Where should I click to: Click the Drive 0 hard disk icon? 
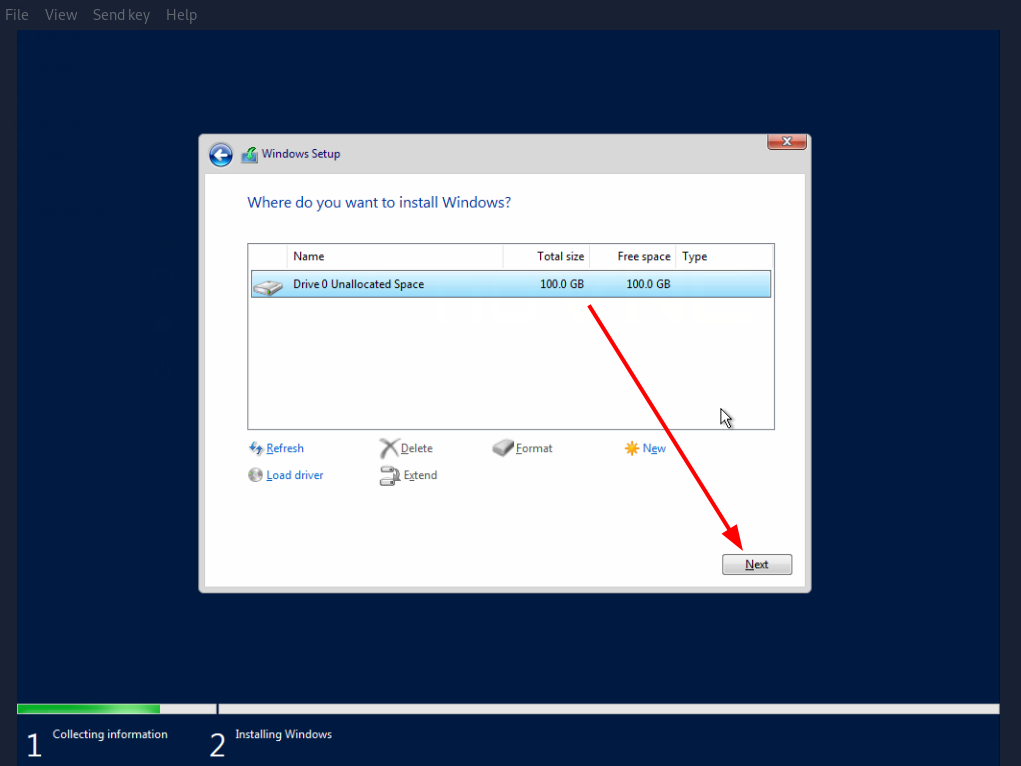click(x=268, y=286)
